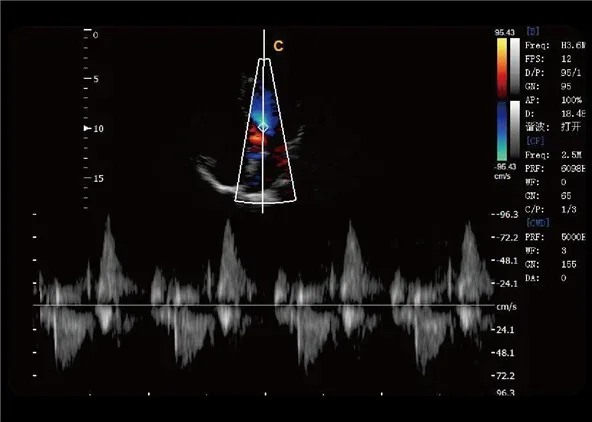Screen dimensions: 592x422
Task: Click the B-mode GN 95 gain value
Action: click(566, 86)
